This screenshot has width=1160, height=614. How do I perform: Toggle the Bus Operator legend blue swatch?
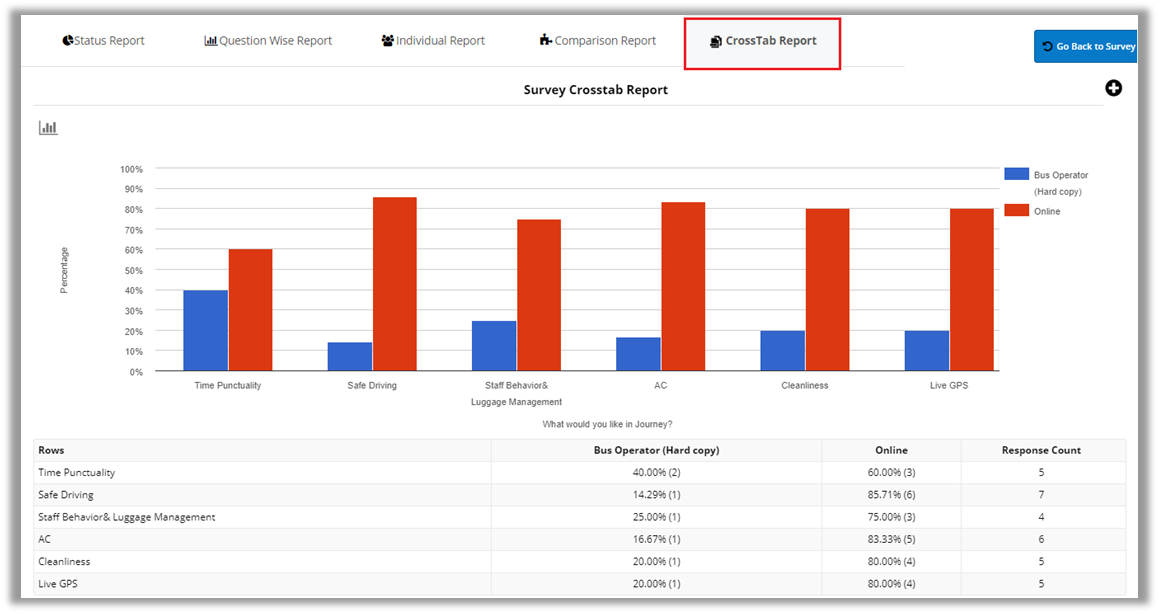coord(1016,174)
